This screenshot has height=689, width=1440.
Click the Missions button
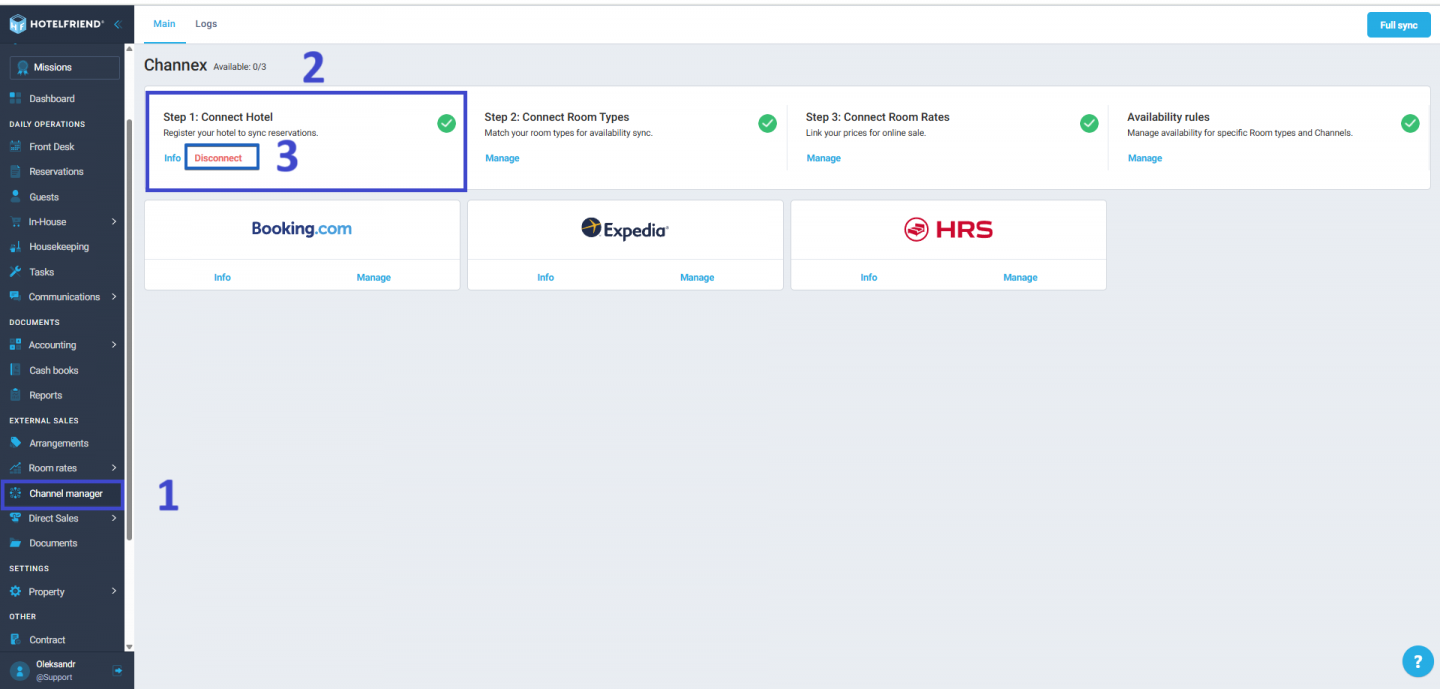coord(65,67)
